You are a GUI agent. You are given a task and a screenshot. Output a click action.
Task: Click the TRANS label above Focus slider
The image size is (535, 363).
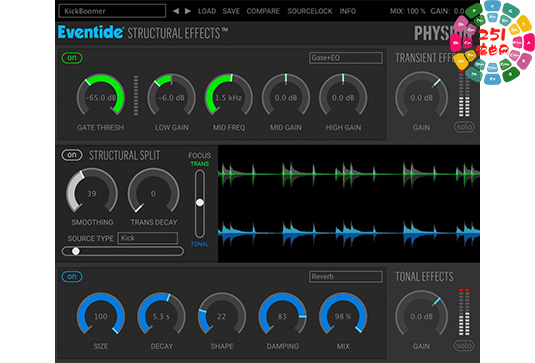[200, 164]
